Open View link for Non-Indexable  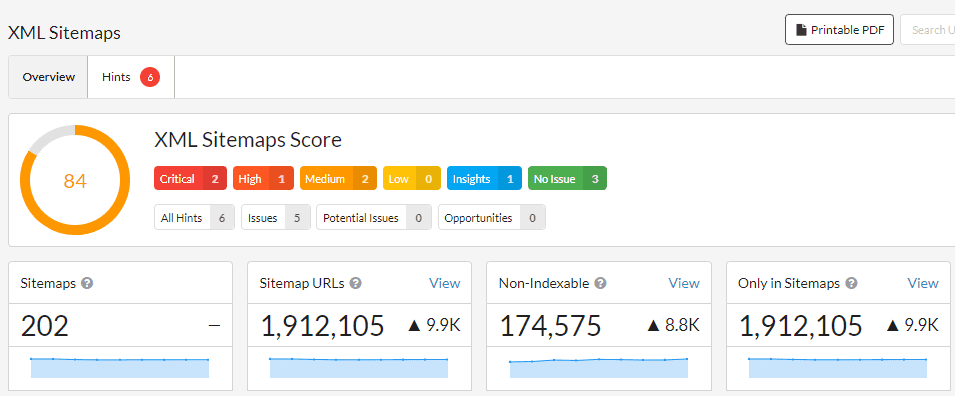[684, 283]
